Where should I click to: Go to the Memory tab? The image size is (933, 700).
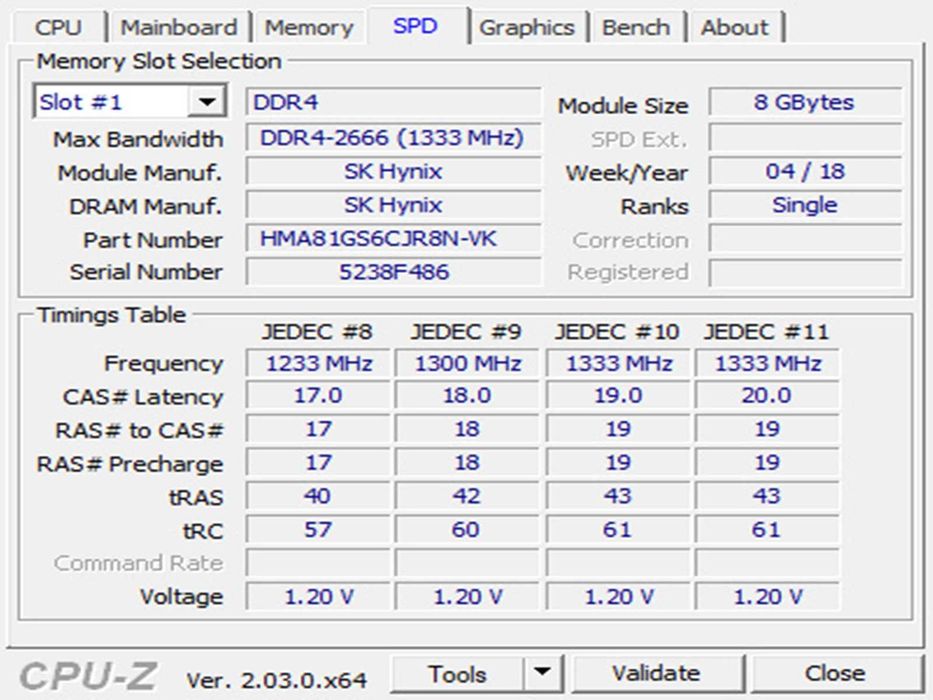pos(309,27)
